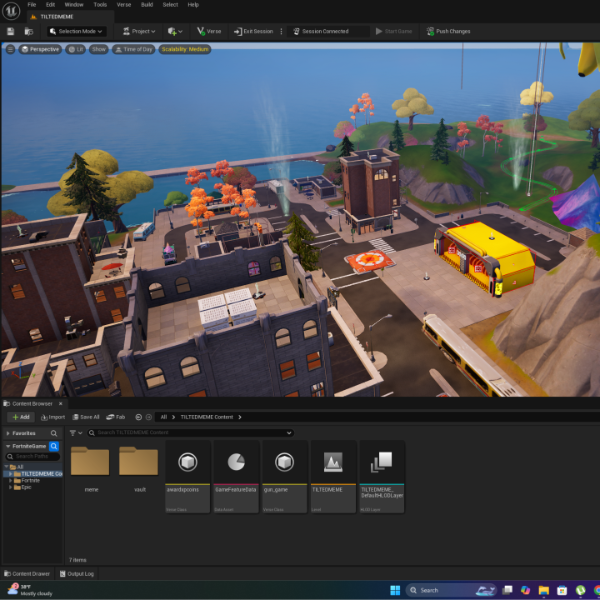Click Save All in Content Browser

coord(86,417)
